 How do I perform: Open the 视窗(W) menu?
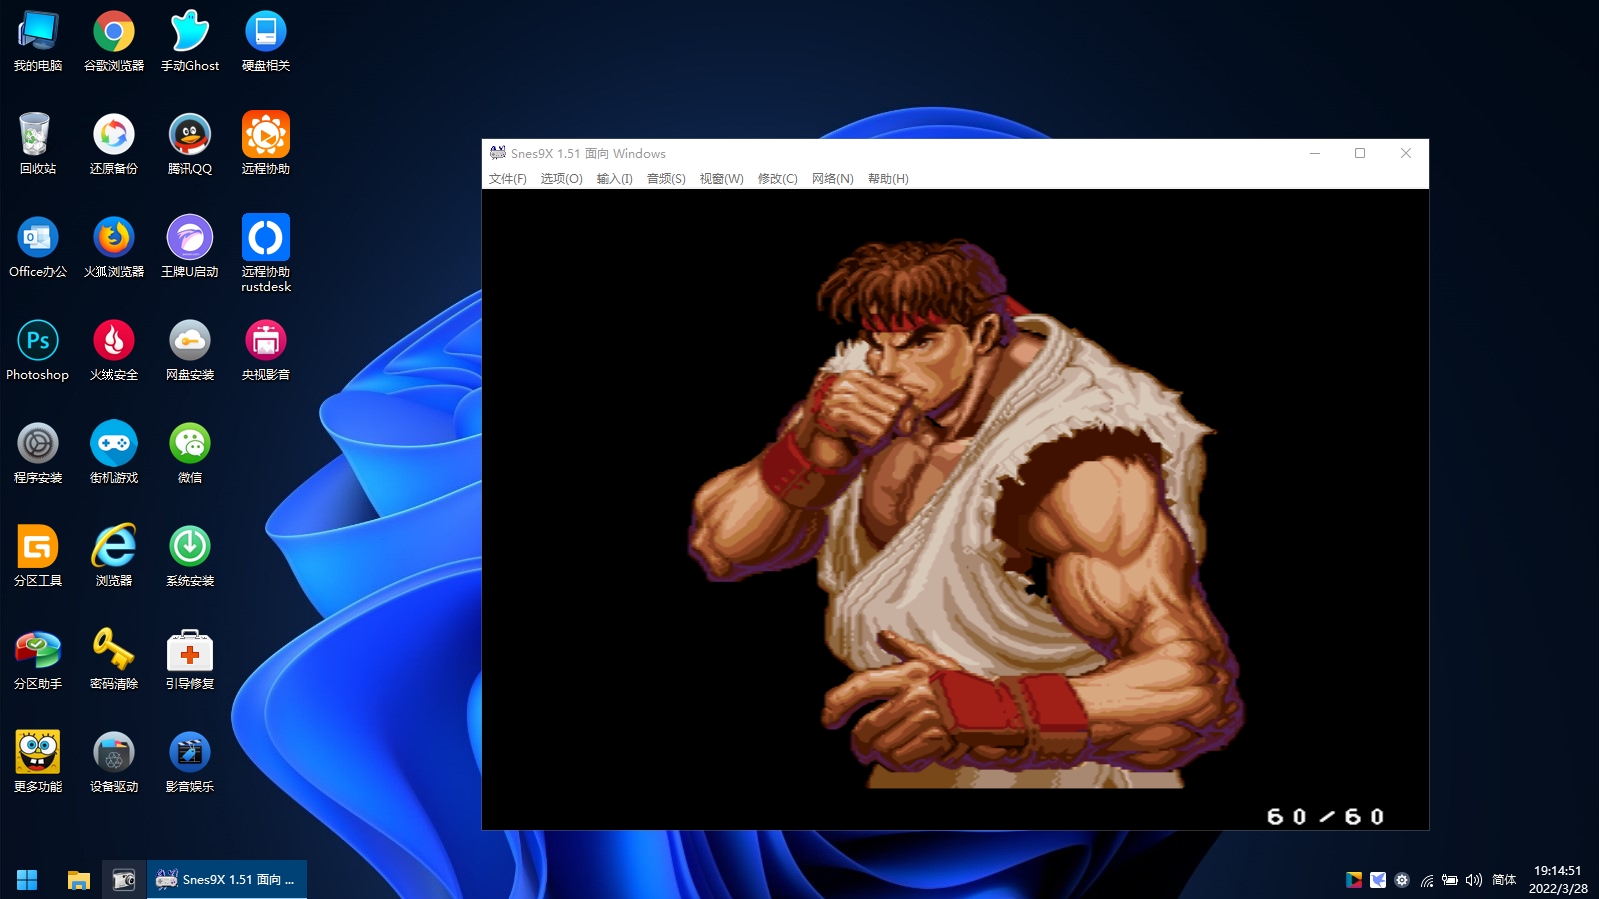[721, 179]
